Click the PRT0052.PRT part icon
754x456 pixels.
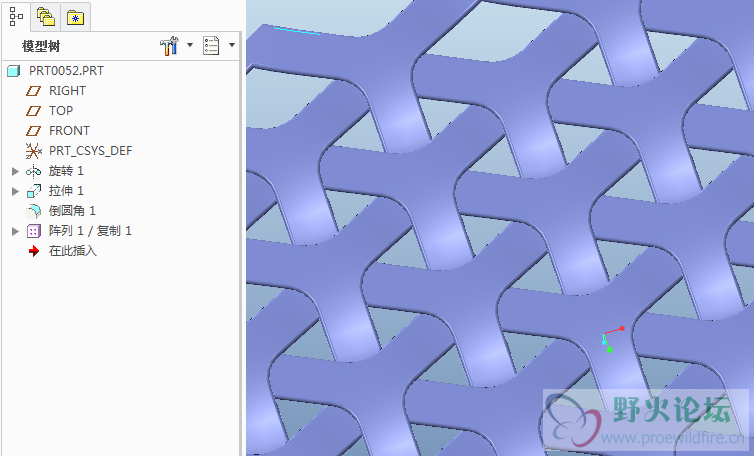tap(13, 71)
